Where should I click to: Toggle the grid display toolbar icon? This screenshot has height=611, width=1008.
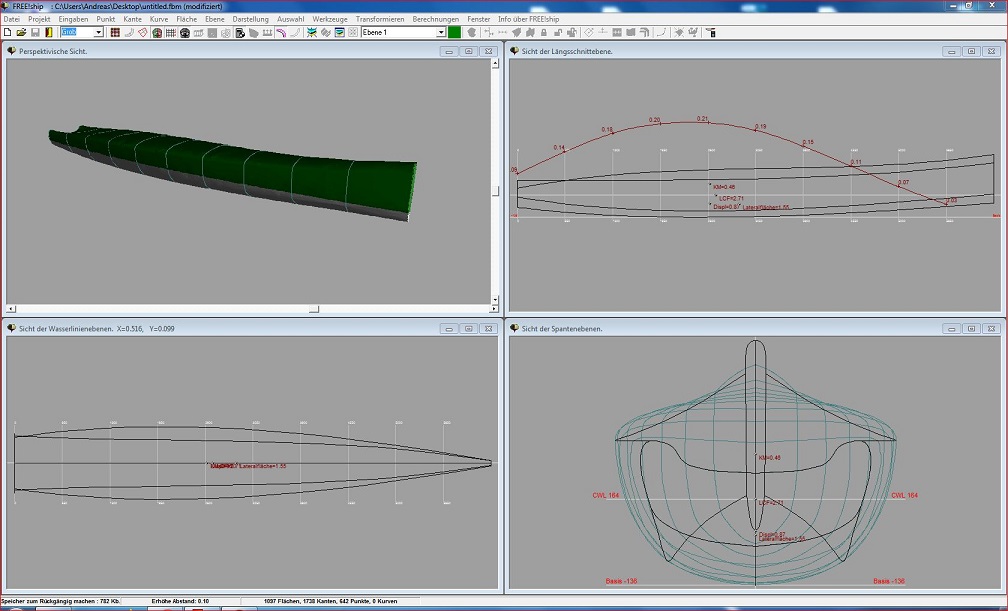[x=171, y=32]
